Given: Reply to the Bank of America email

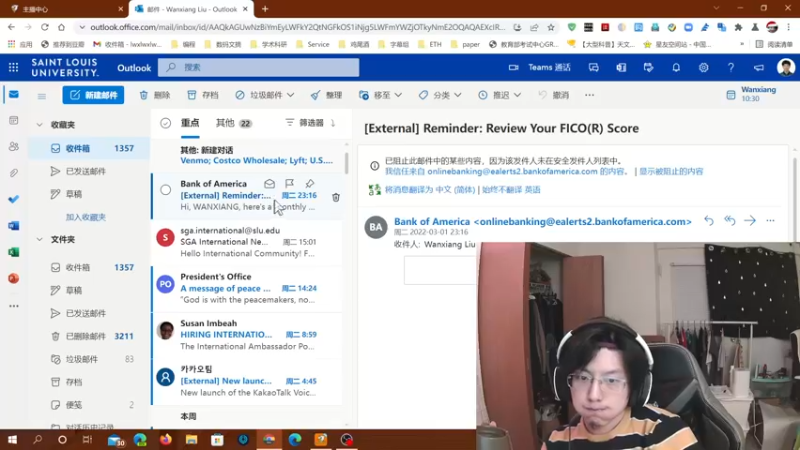Looking at the screenshot, I should pos(709,220).
